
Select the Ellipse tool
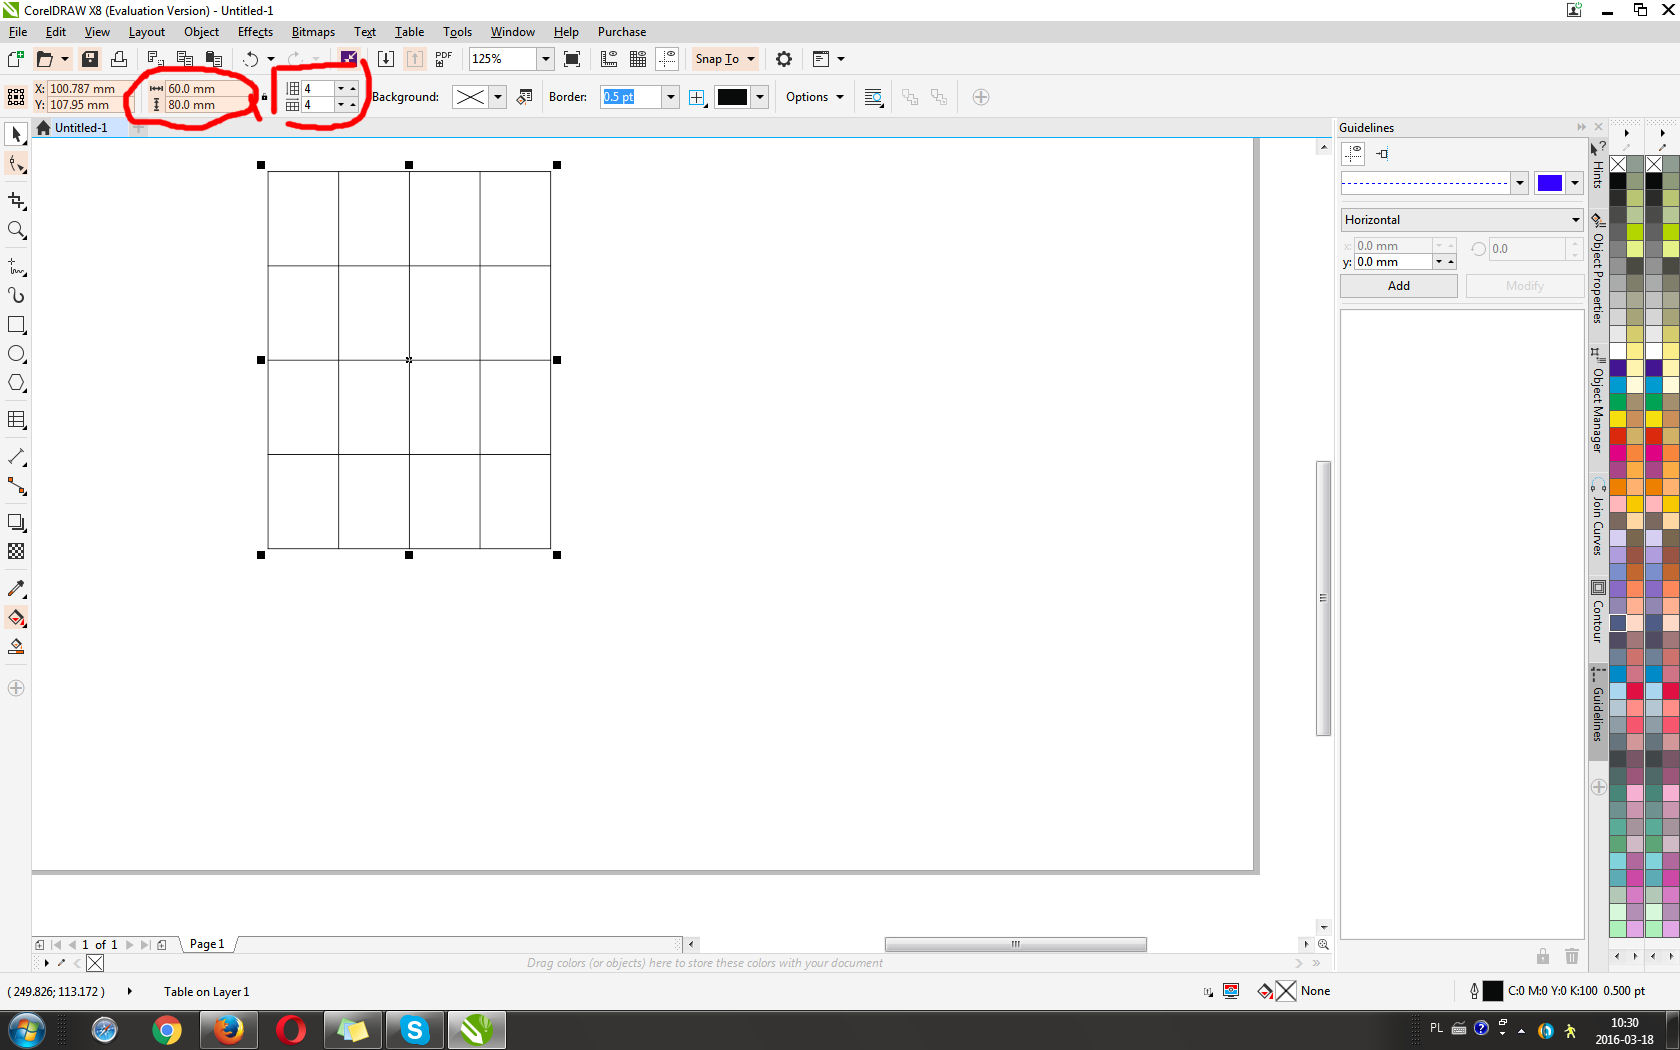point(16,354)
